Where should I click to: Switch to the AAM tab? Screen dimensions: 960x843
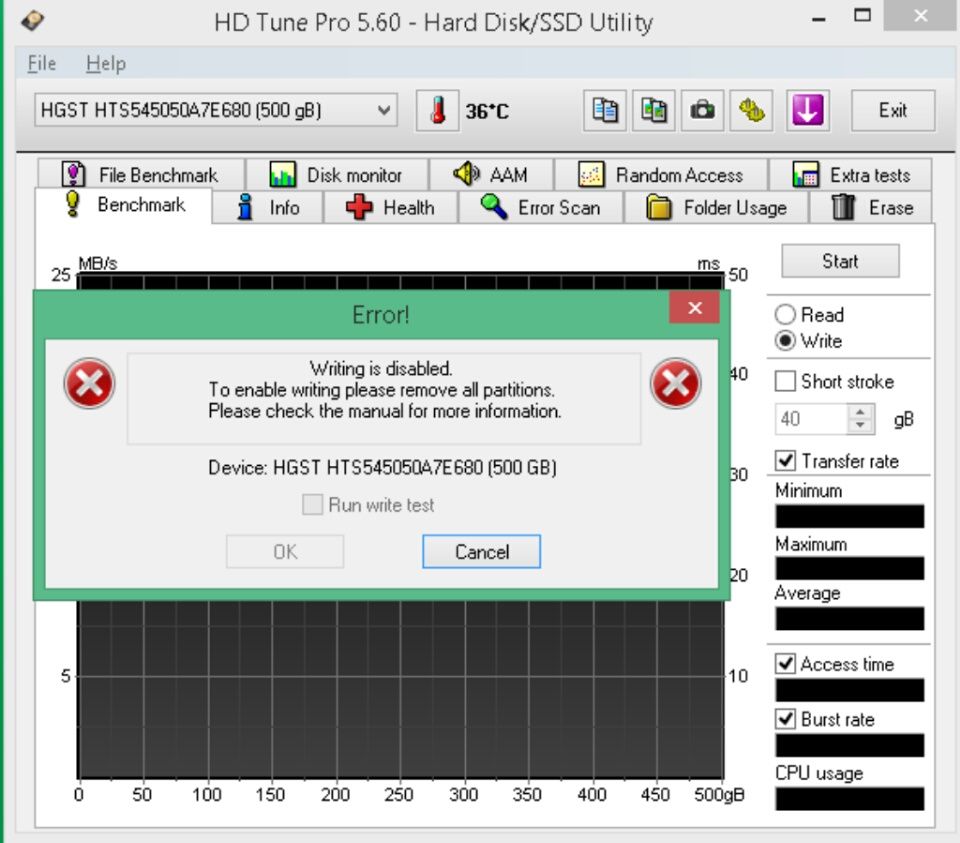492,175
